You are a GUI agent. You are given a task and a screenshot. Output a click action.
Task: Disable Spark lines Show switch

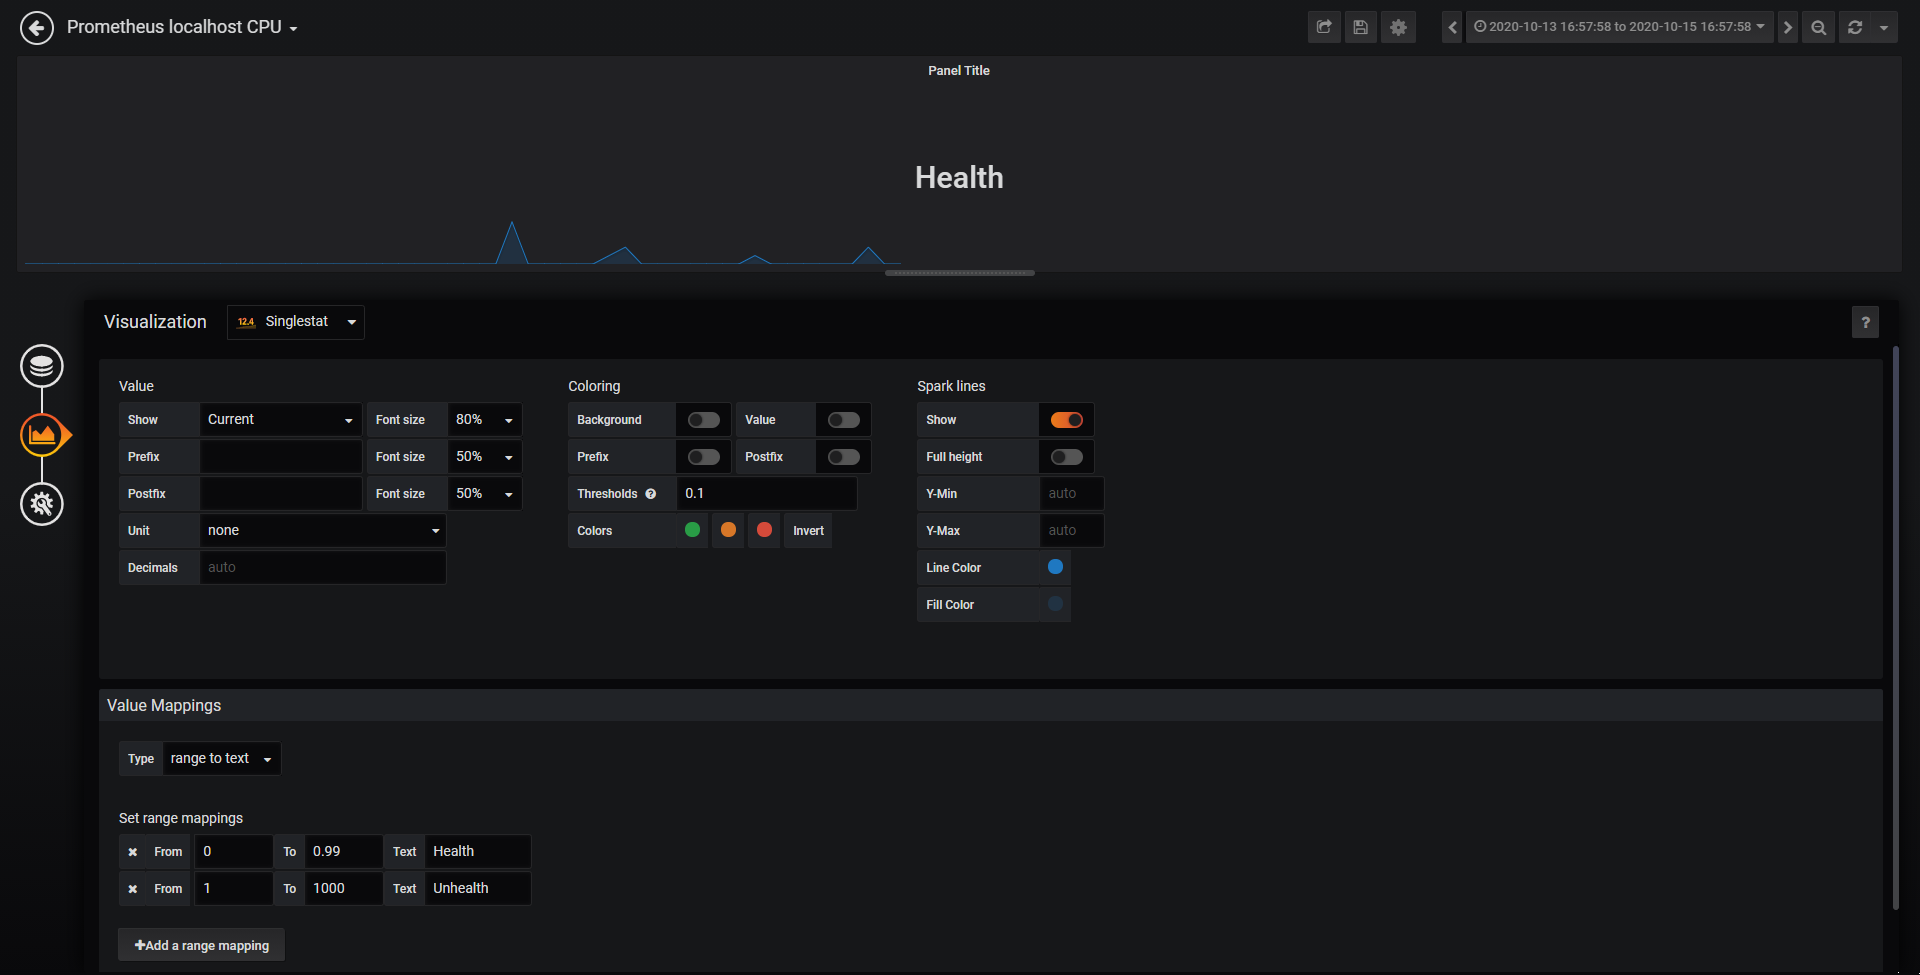coord(1067,420)
